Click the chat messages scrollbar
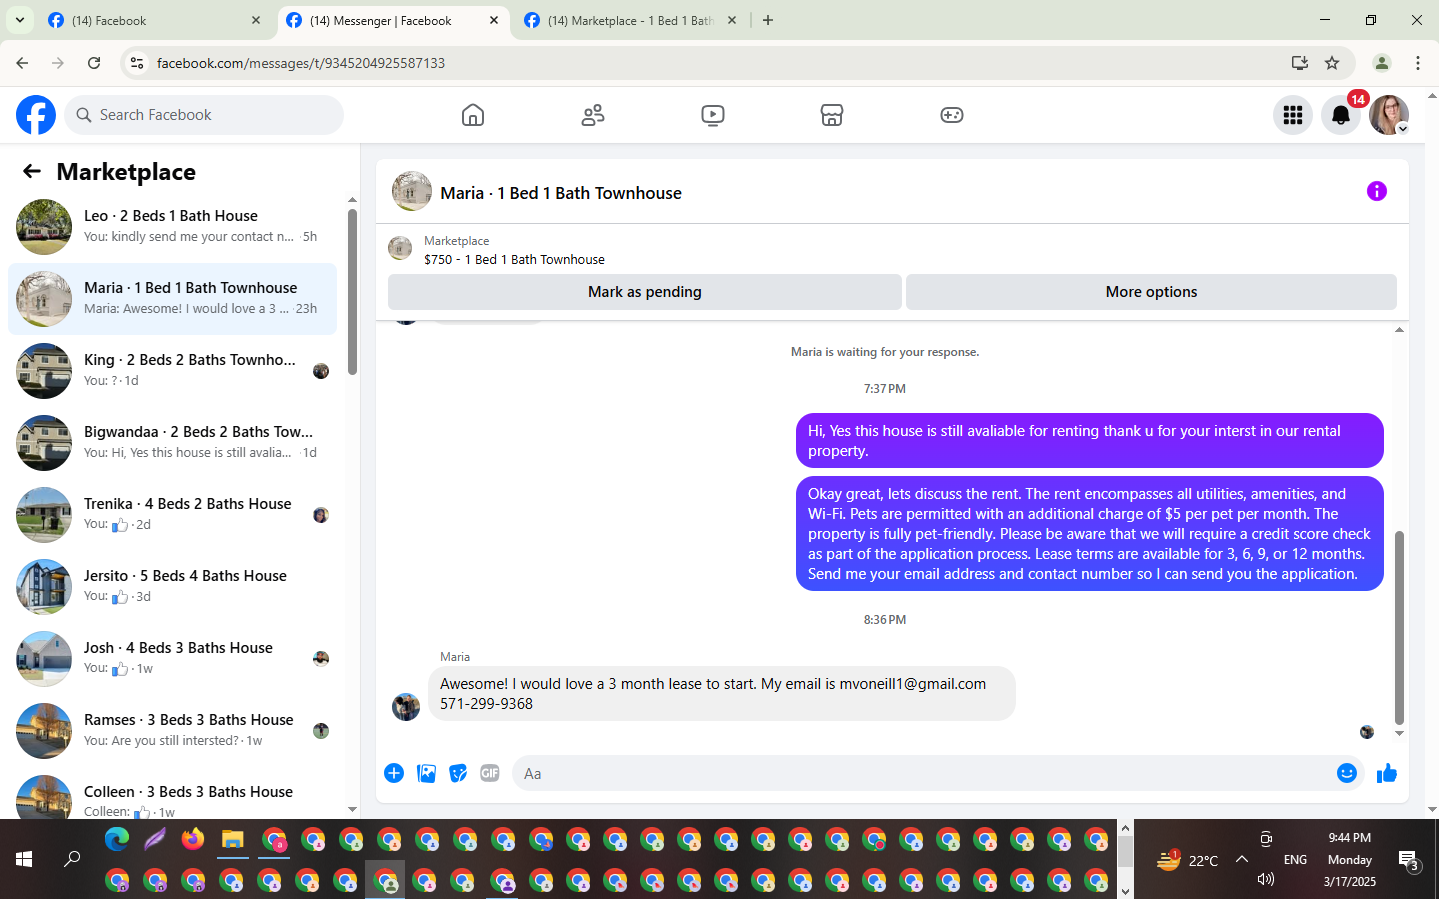The height and width of the screenshot is (899, 1439). 1399,628
